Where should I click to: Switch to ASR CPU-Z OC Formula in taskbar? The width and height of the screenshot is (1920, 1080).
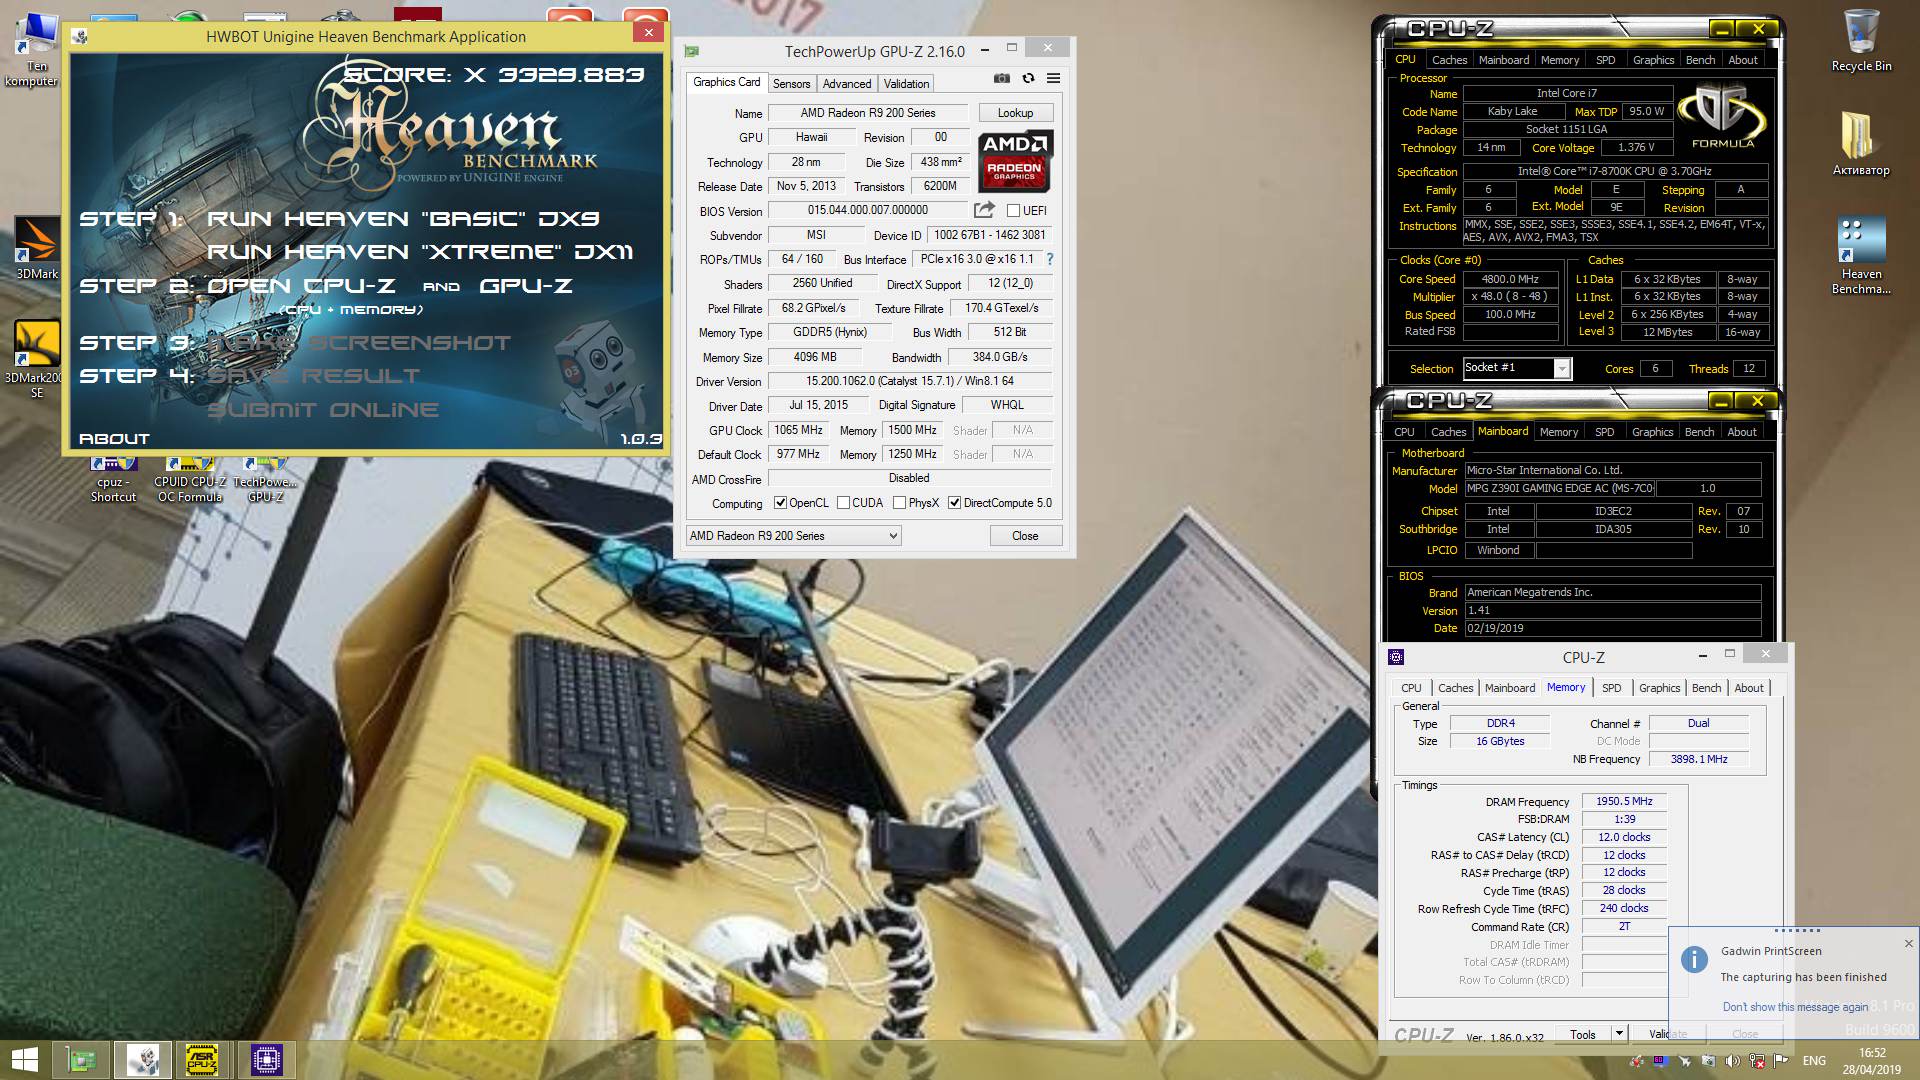coord(203,1059)
